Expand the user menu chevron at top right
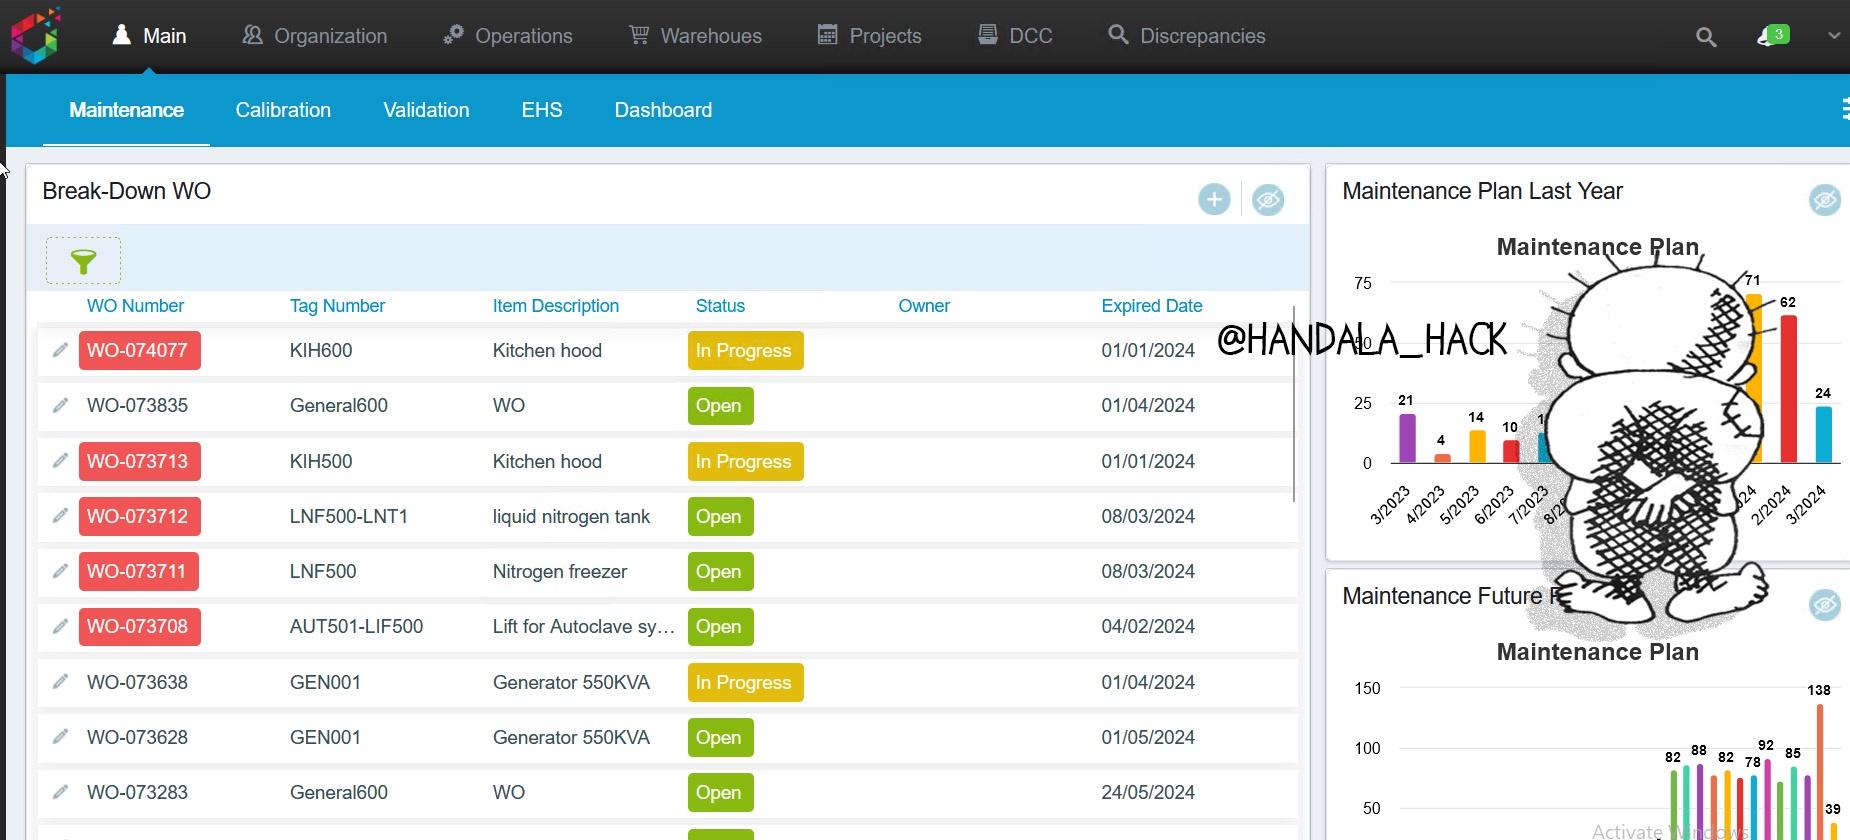This screenshot has width=1850, height=840. [1833, 36]
